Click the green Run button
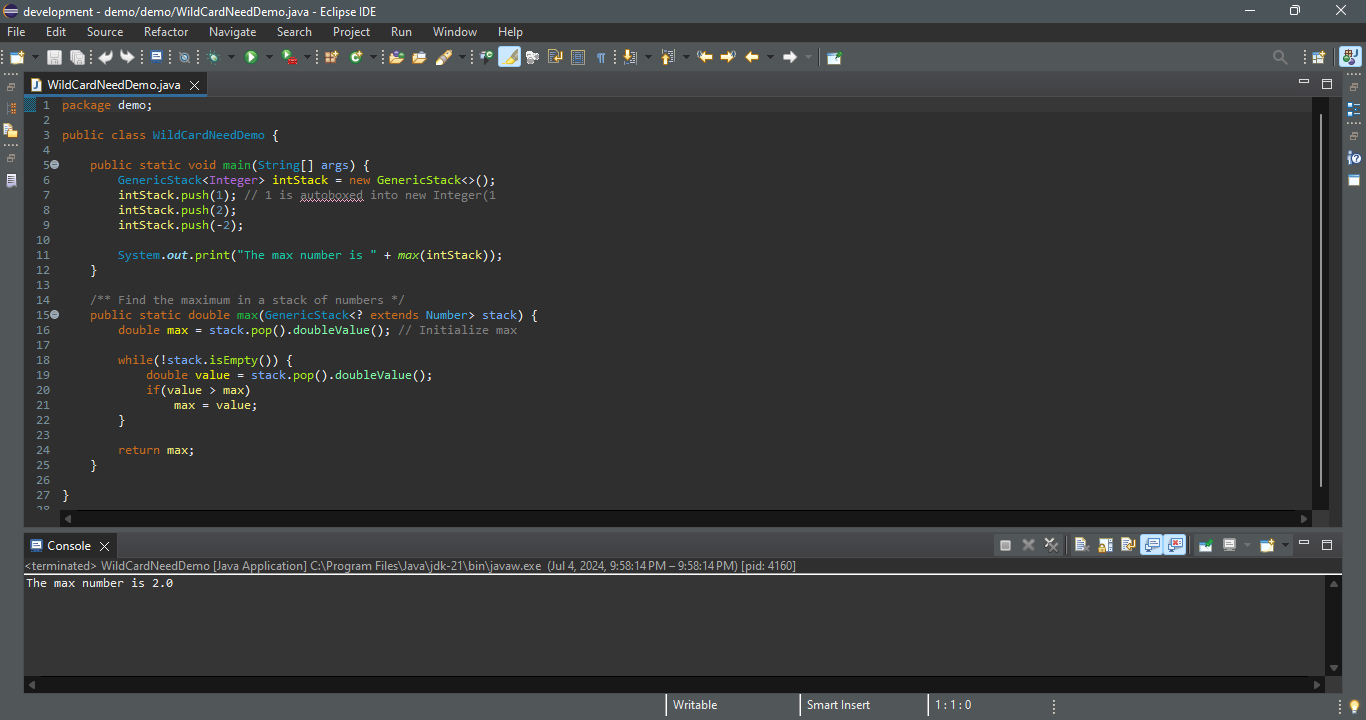This screenshot has width=1366, height=720. (x=251, y=57)
